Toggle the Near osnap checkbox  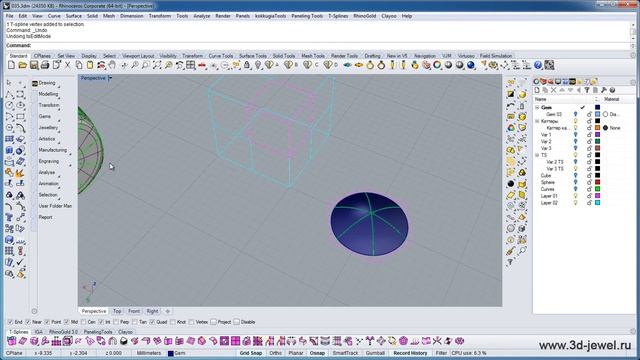click(28, 322)
